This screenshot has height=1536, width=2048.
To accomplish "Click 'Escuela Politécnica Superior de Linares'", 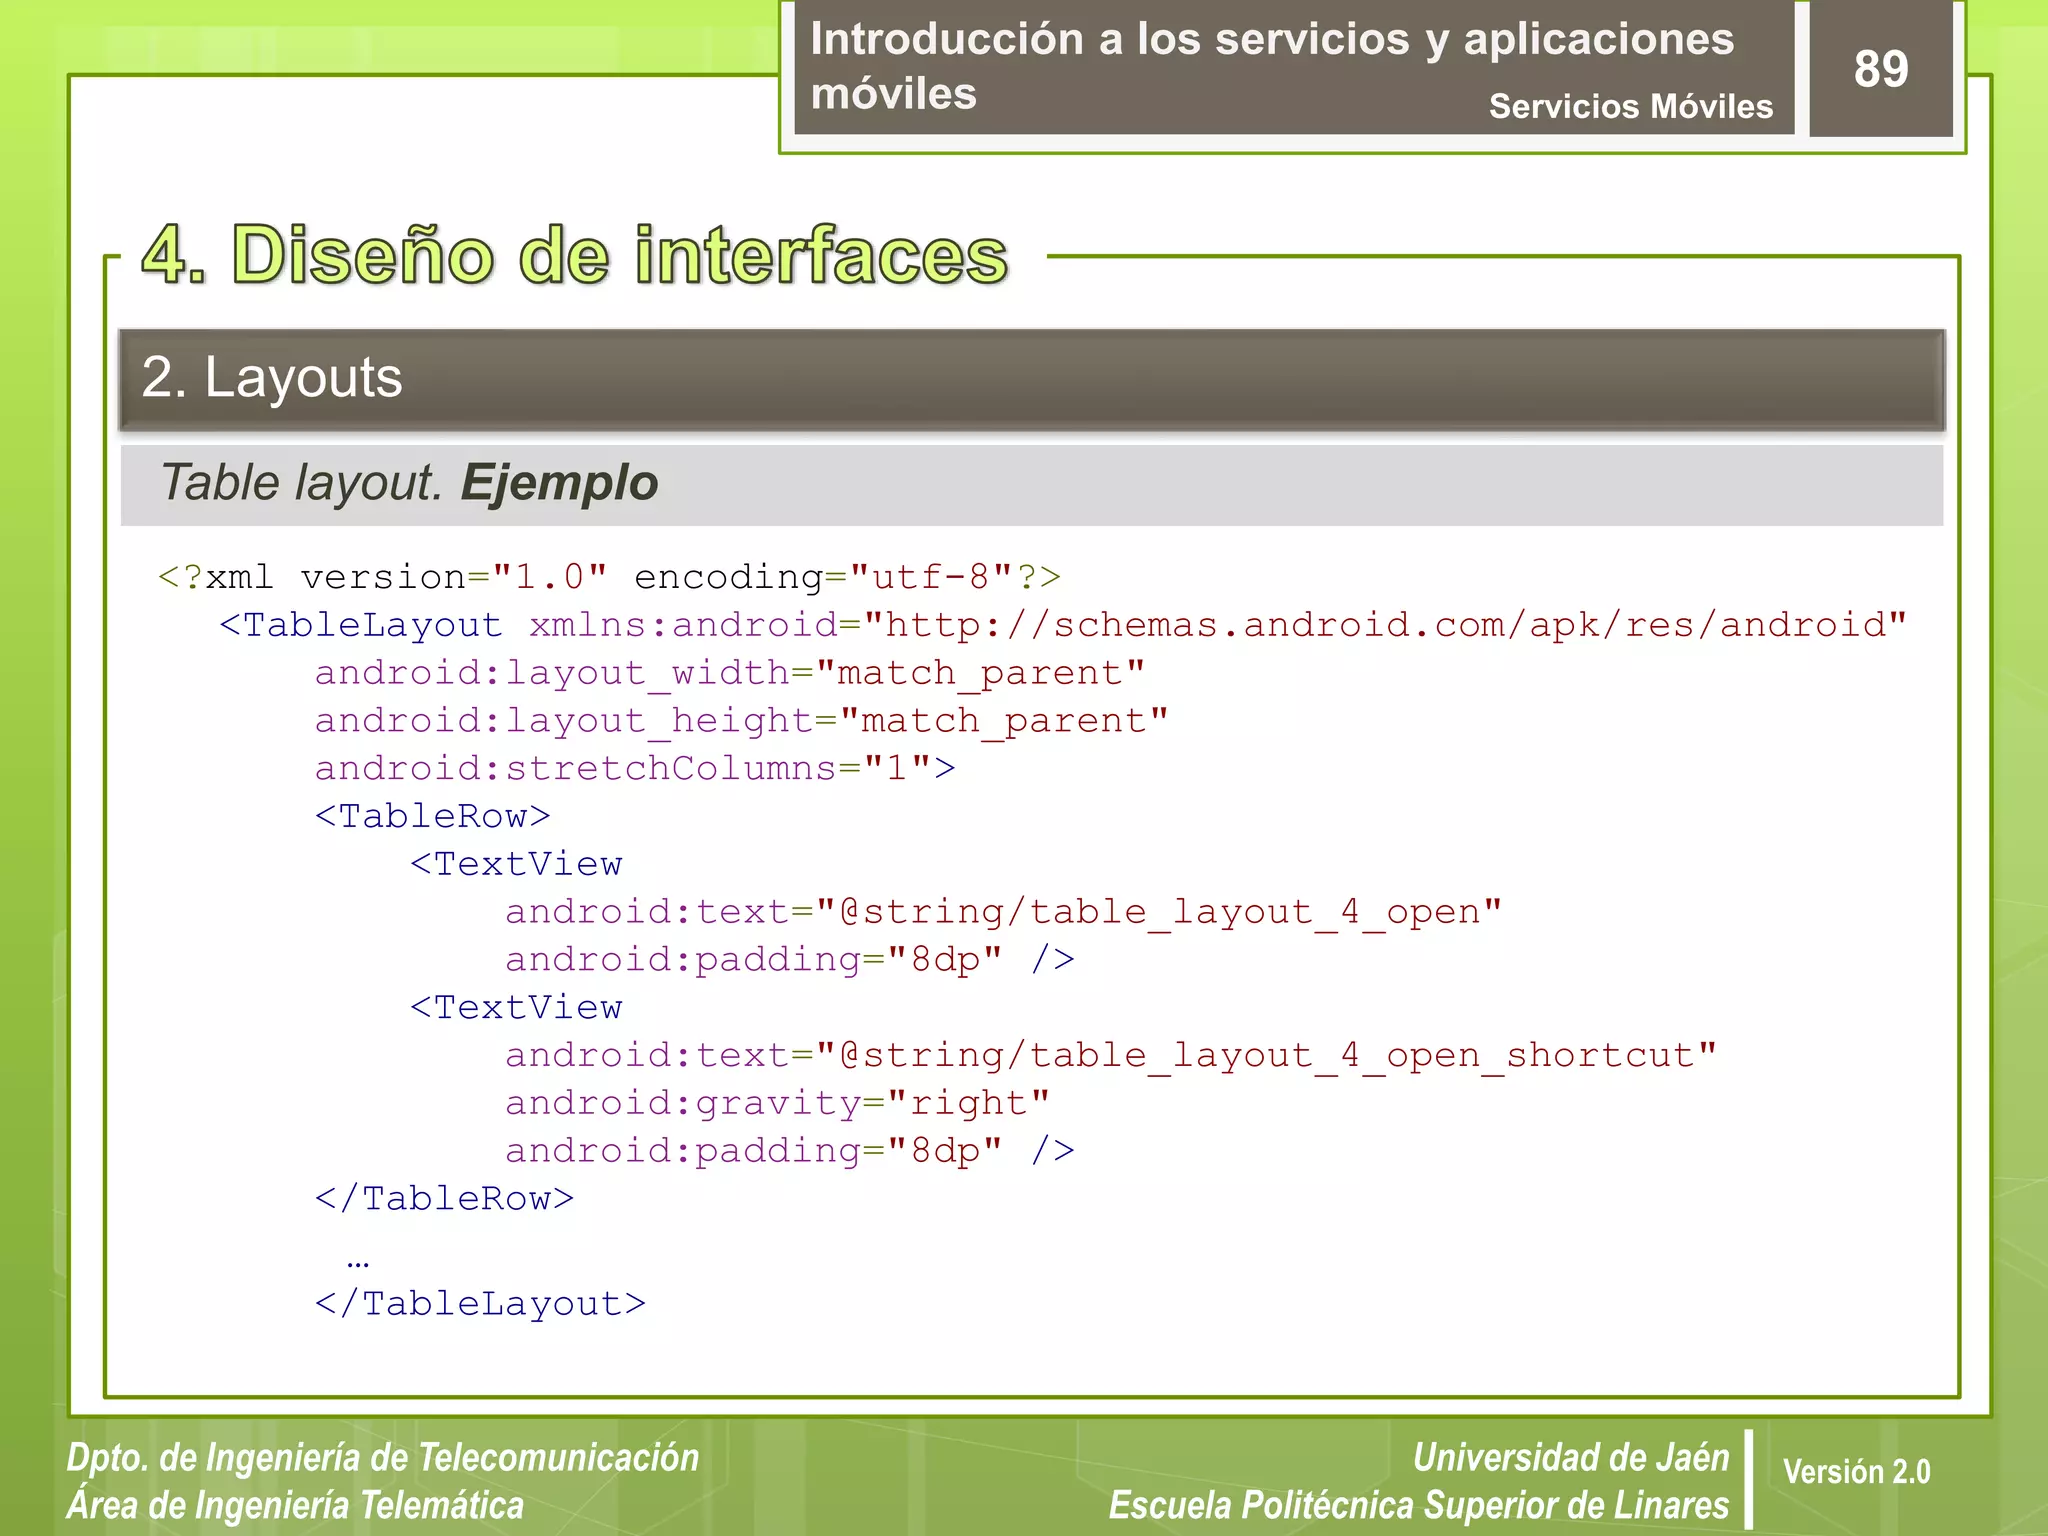I will [1419, 1505].
